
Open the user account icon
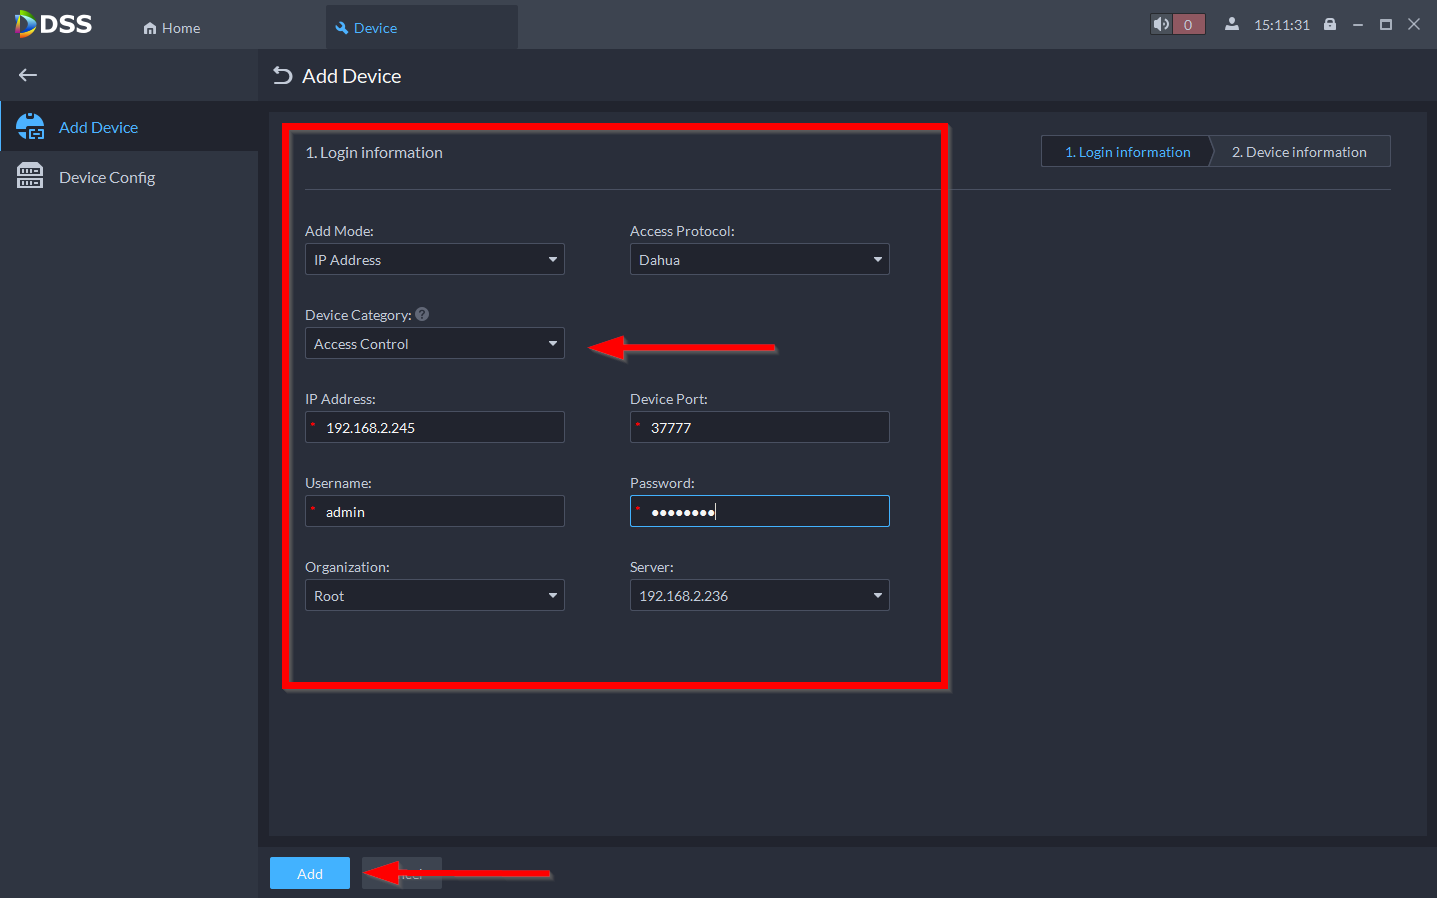point(1232,25)
